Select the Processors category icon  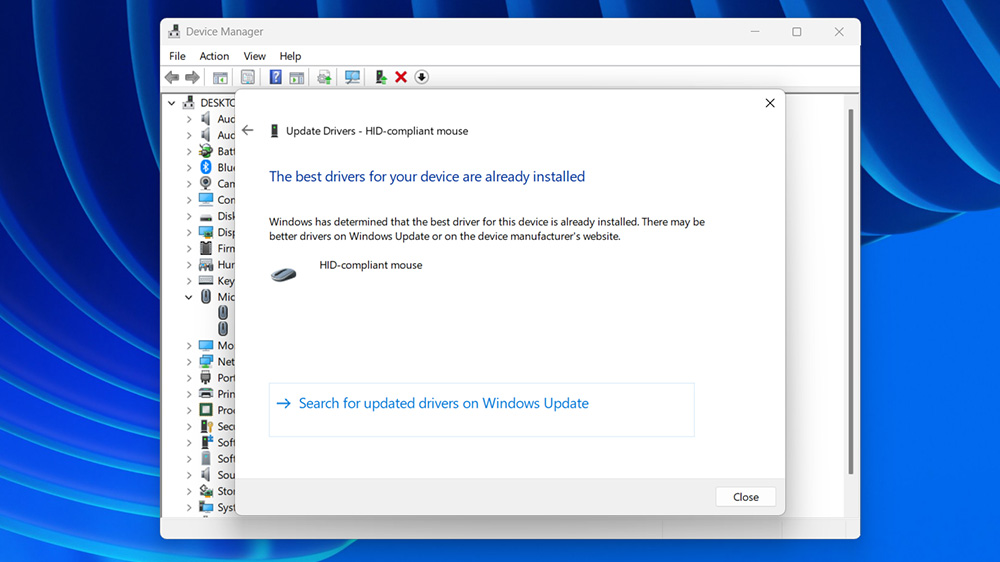coord(206,410)
